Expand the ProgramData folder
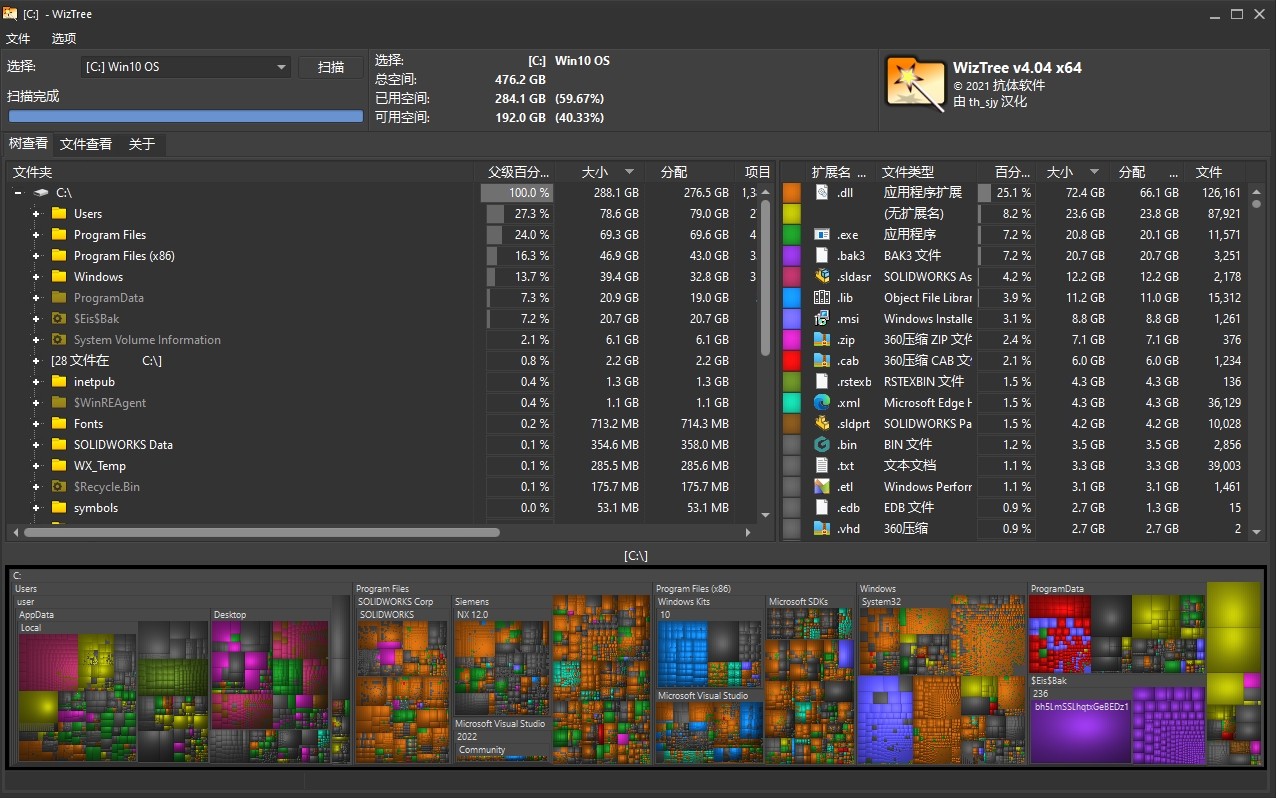1276x798 pixels. coord(36,298)
